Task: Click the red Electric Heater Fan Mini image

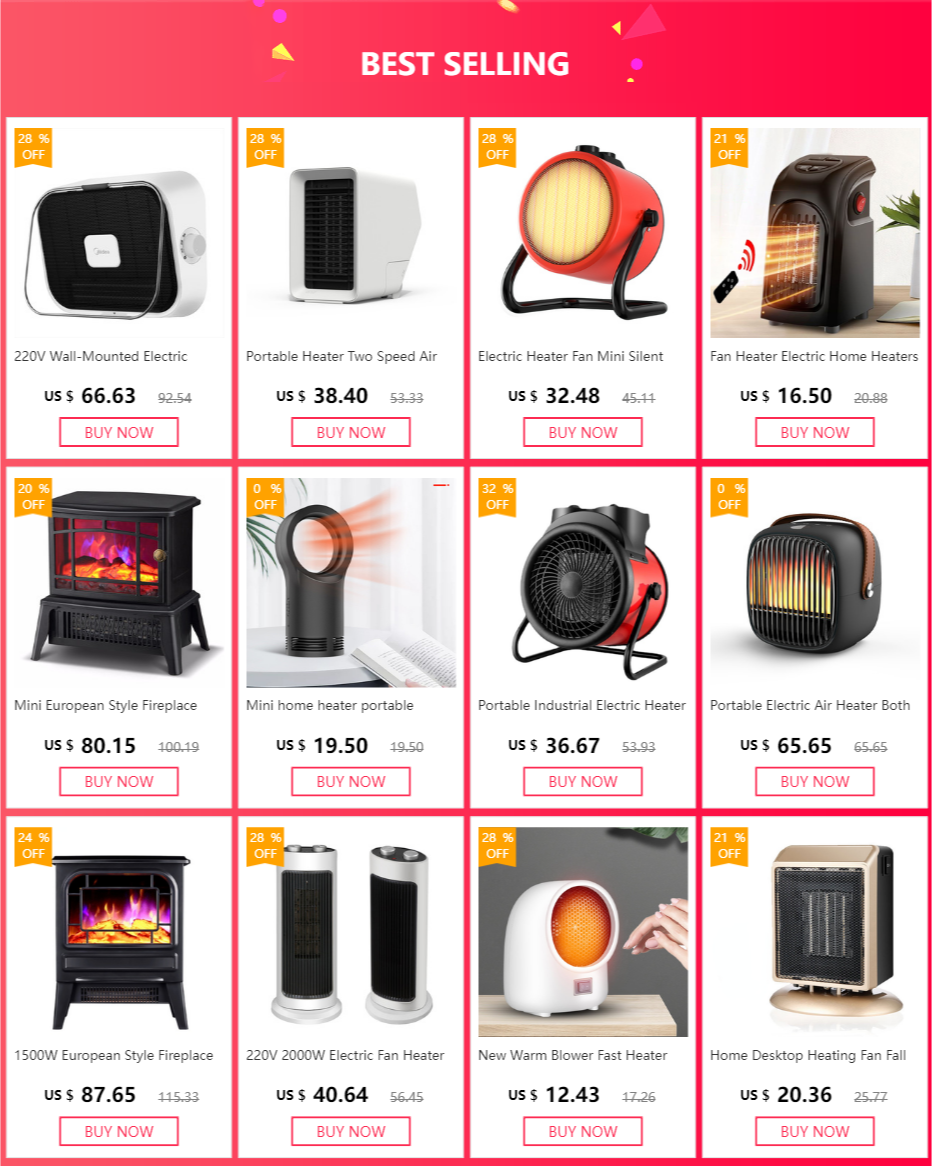Action: 583,233
